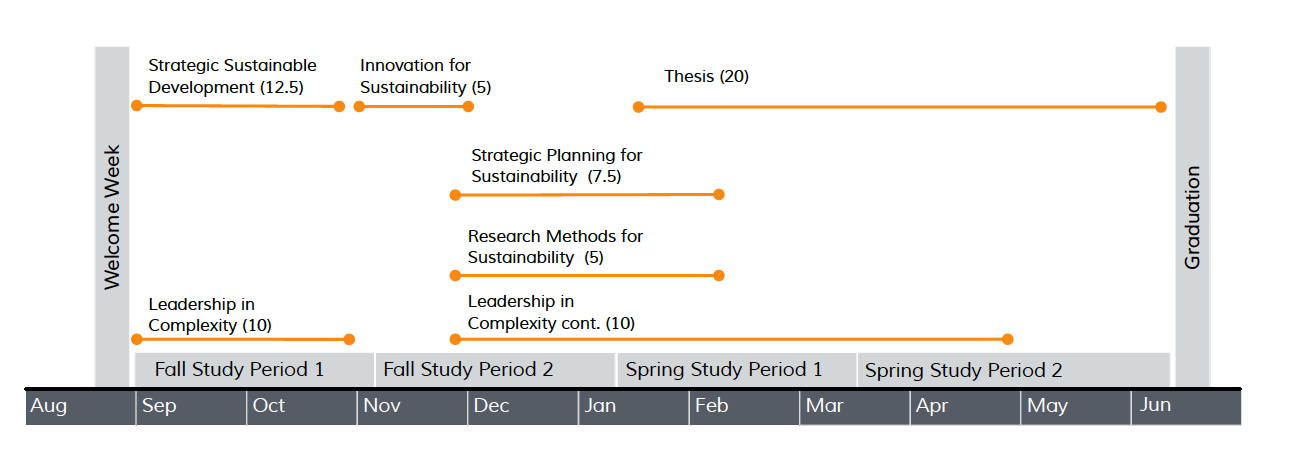Select the Fall Study Period 1 block
This screenshot has height=459, width=1289.
254,369
